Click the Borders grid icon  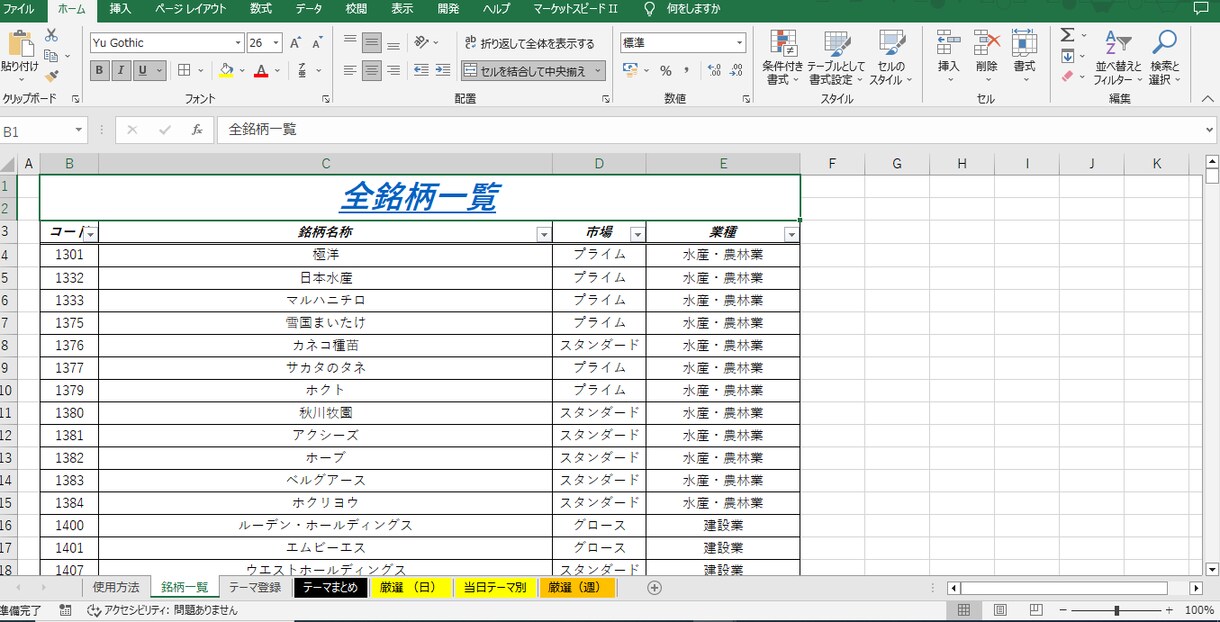click(184, 70)
